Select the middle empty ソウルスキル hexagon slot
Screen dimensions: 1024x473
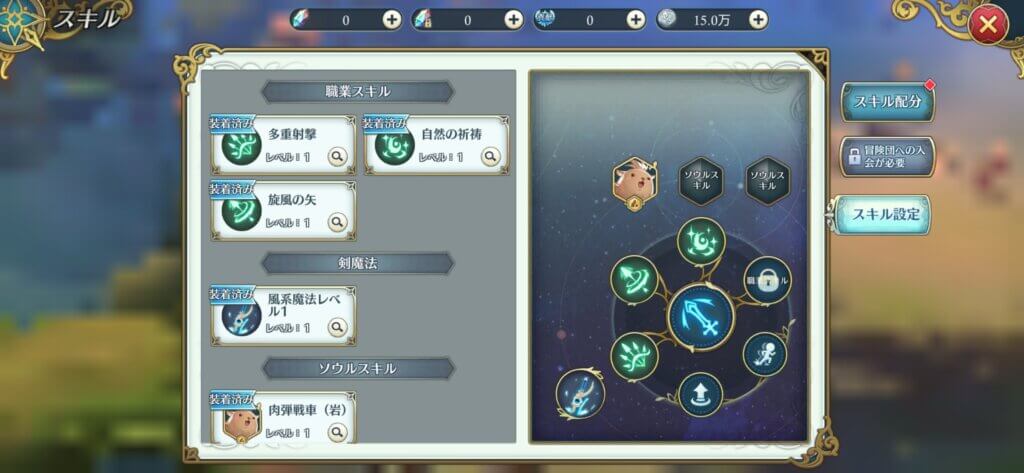(x=701, y=181)
